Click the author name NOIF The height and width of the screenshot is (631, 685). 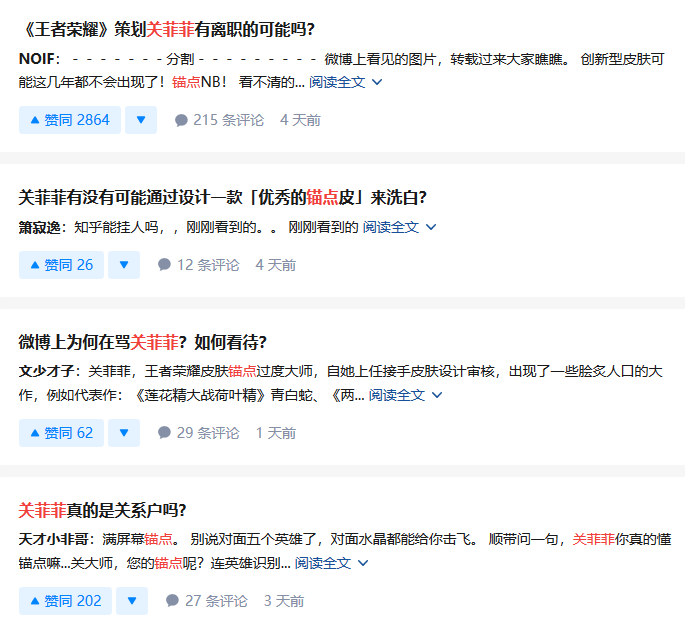pyautogui.click(x=37, y=59)
